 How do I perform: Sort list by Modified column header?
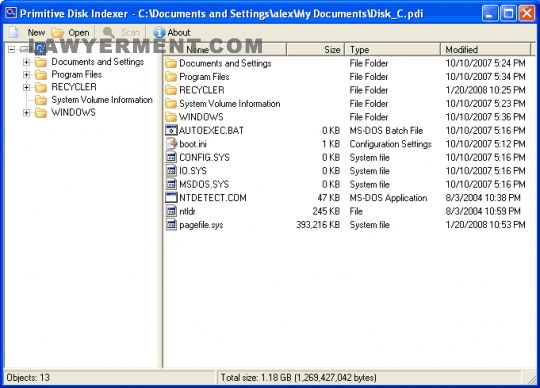pyautogui.click(x=486, y=50)
